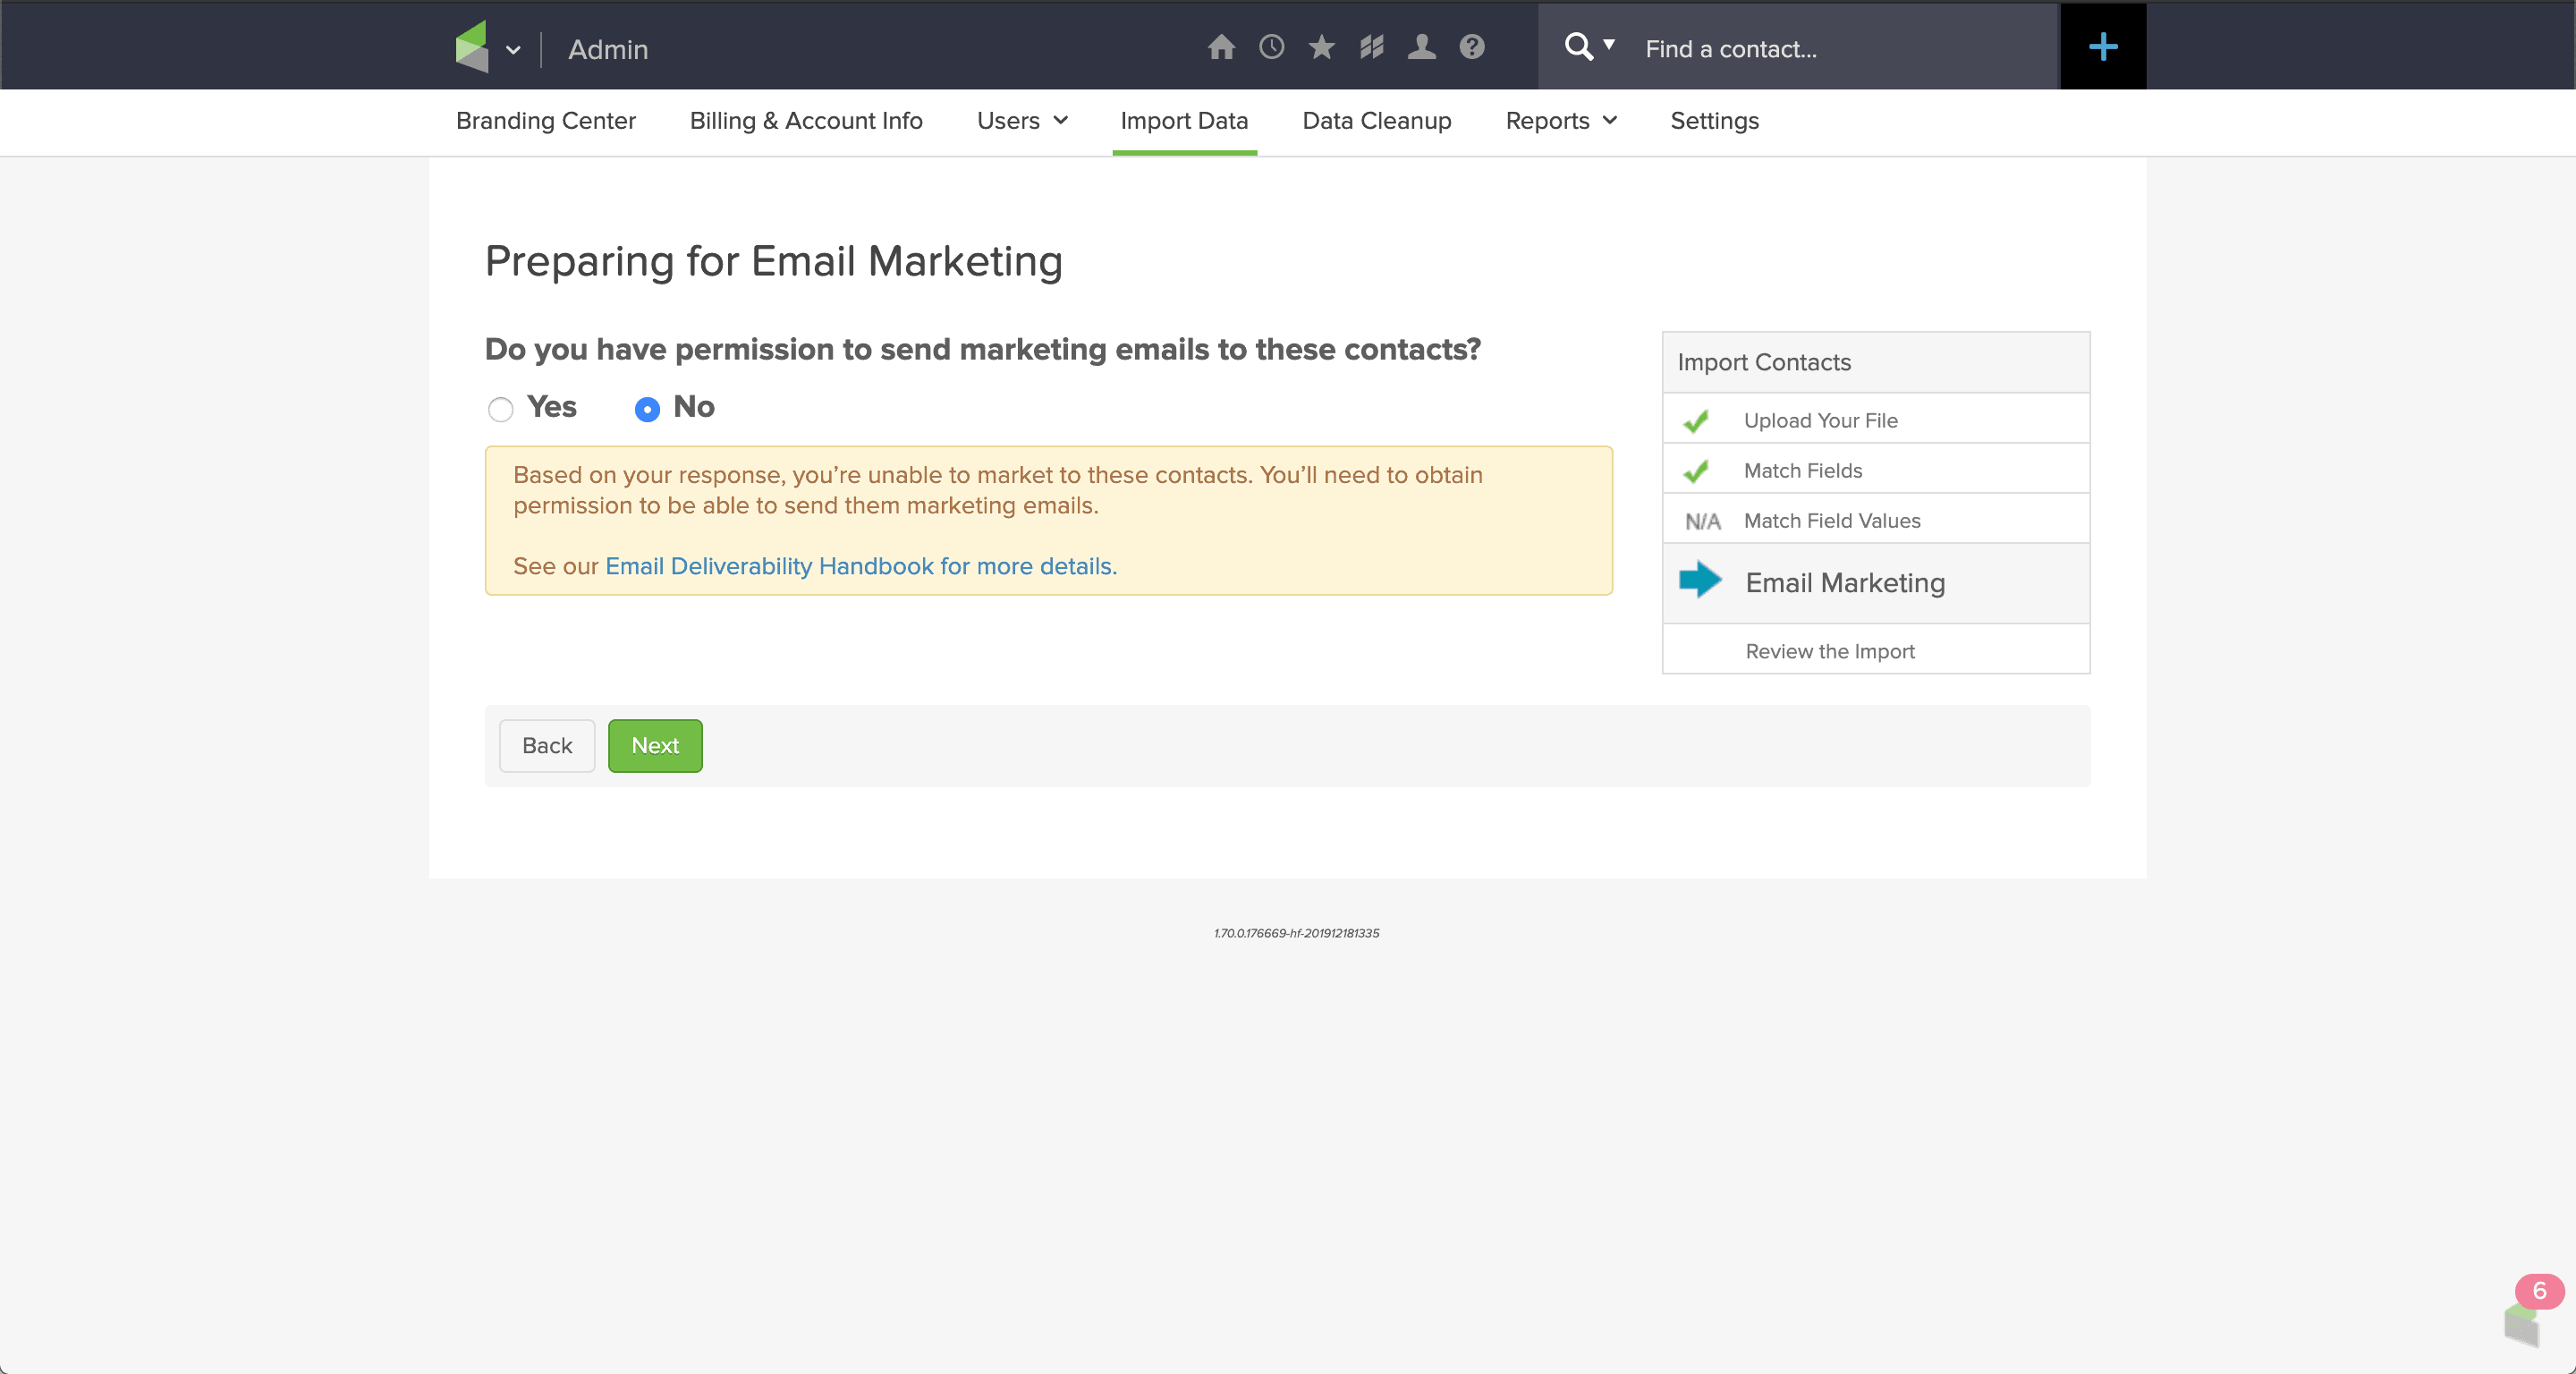This screenshot has width=2576, height=1374.
Task: Expand the Reports dropdown menu
Action: click(x=1561, y=120)
